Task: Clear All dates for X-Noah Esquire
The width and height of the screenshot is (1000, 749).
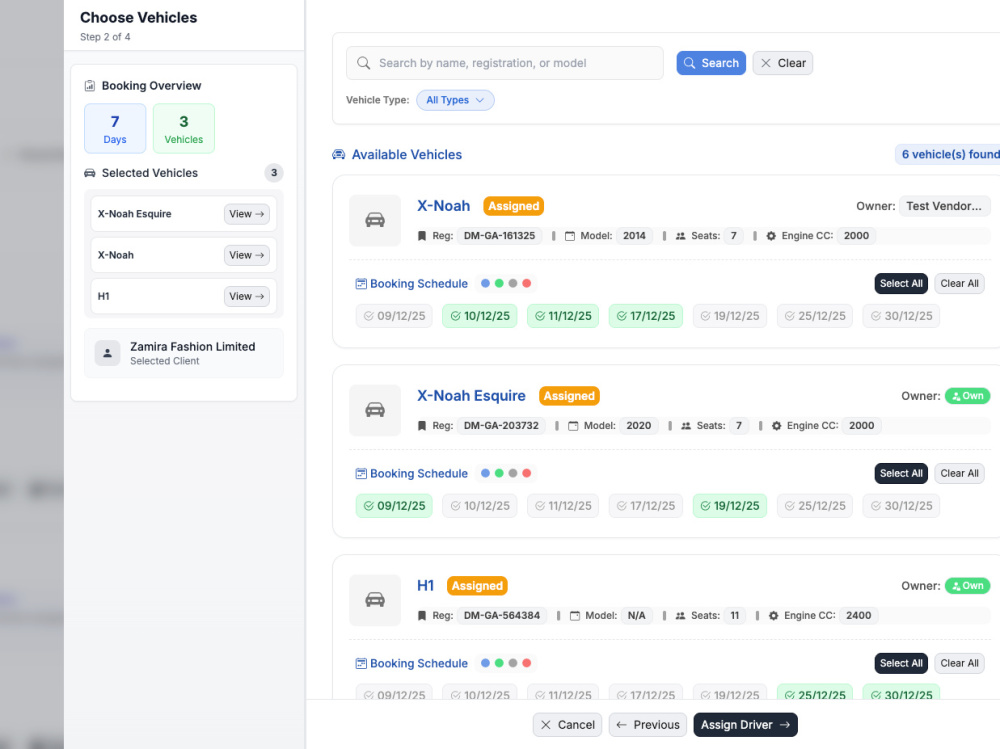Action: click(959, 473)
